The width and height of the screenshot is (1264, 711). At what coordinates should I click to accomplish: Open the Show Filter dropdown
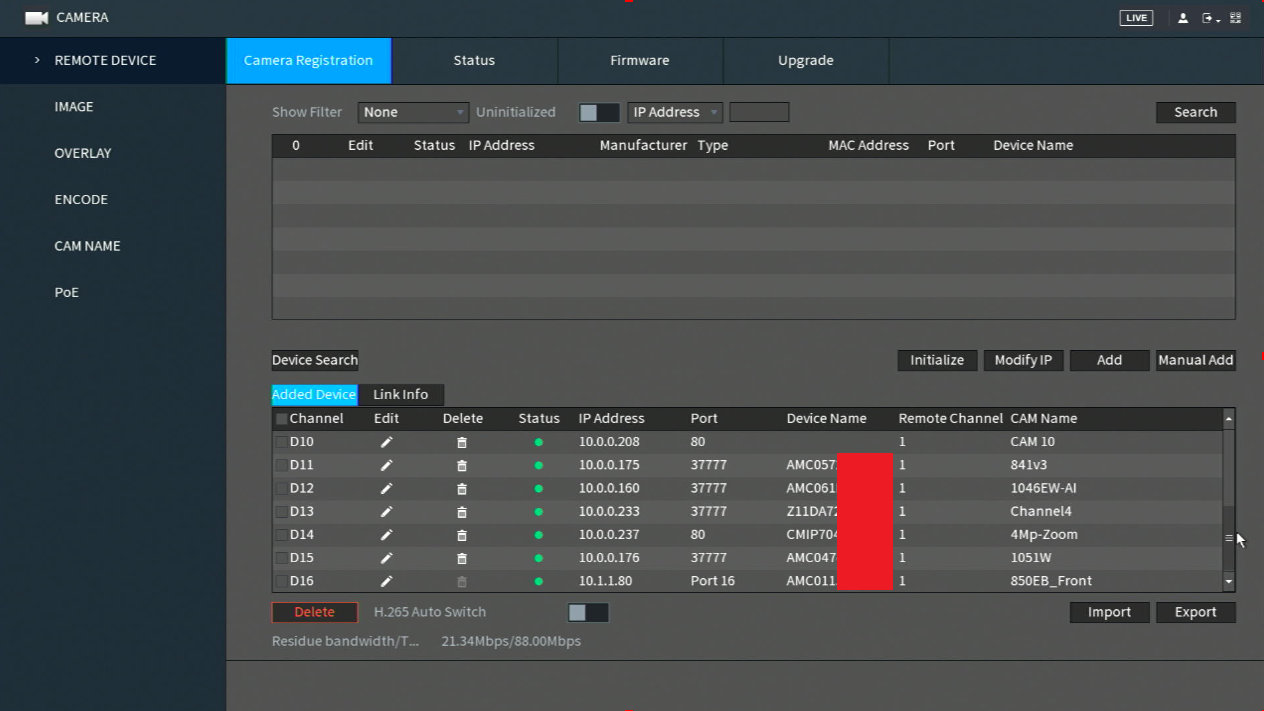[x=413, y=113]
